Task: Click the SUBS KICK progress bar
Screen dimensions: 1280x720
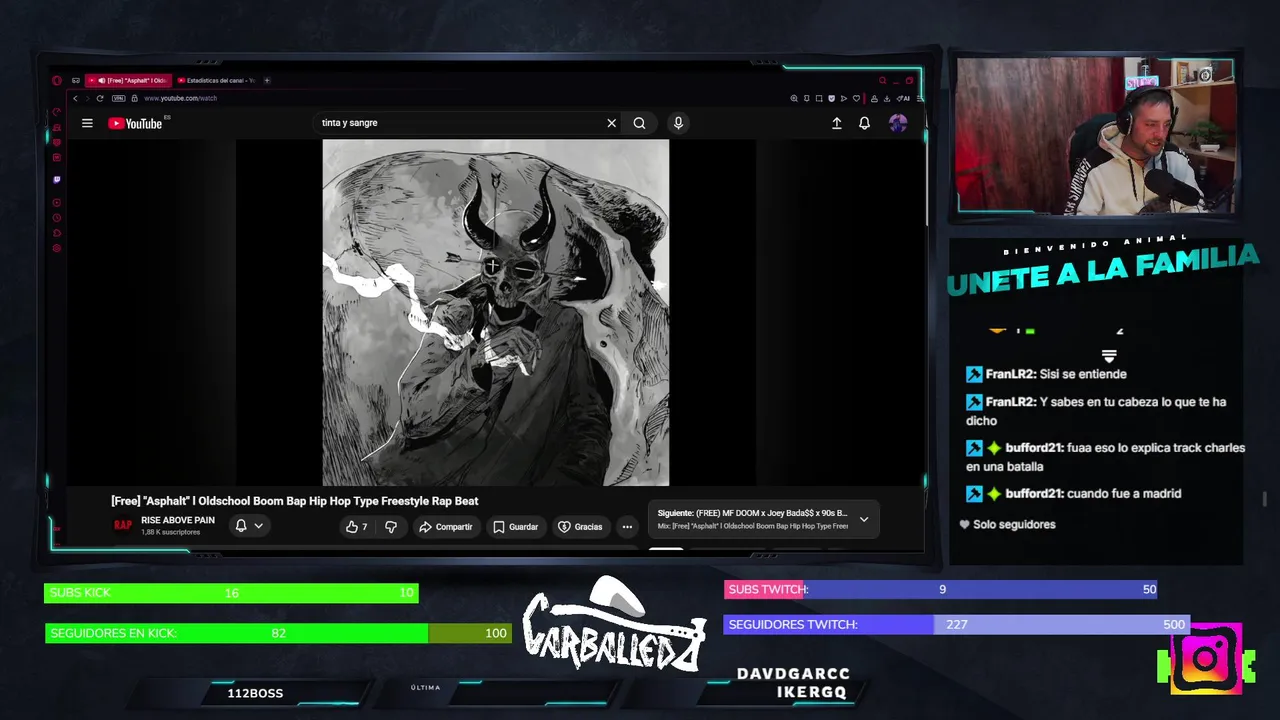Action: click(231, 593)
